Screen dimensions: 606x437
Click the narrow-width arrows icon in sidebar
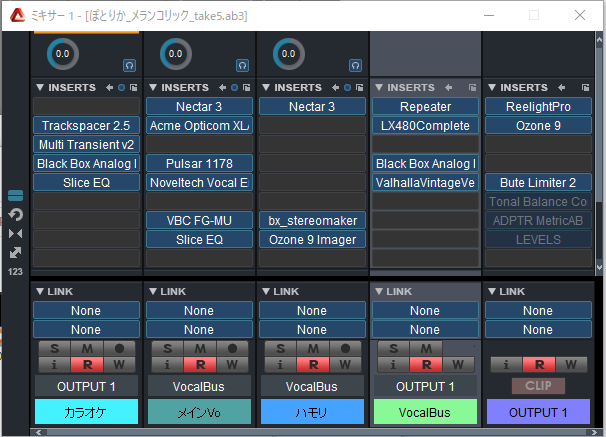point(15,233)
